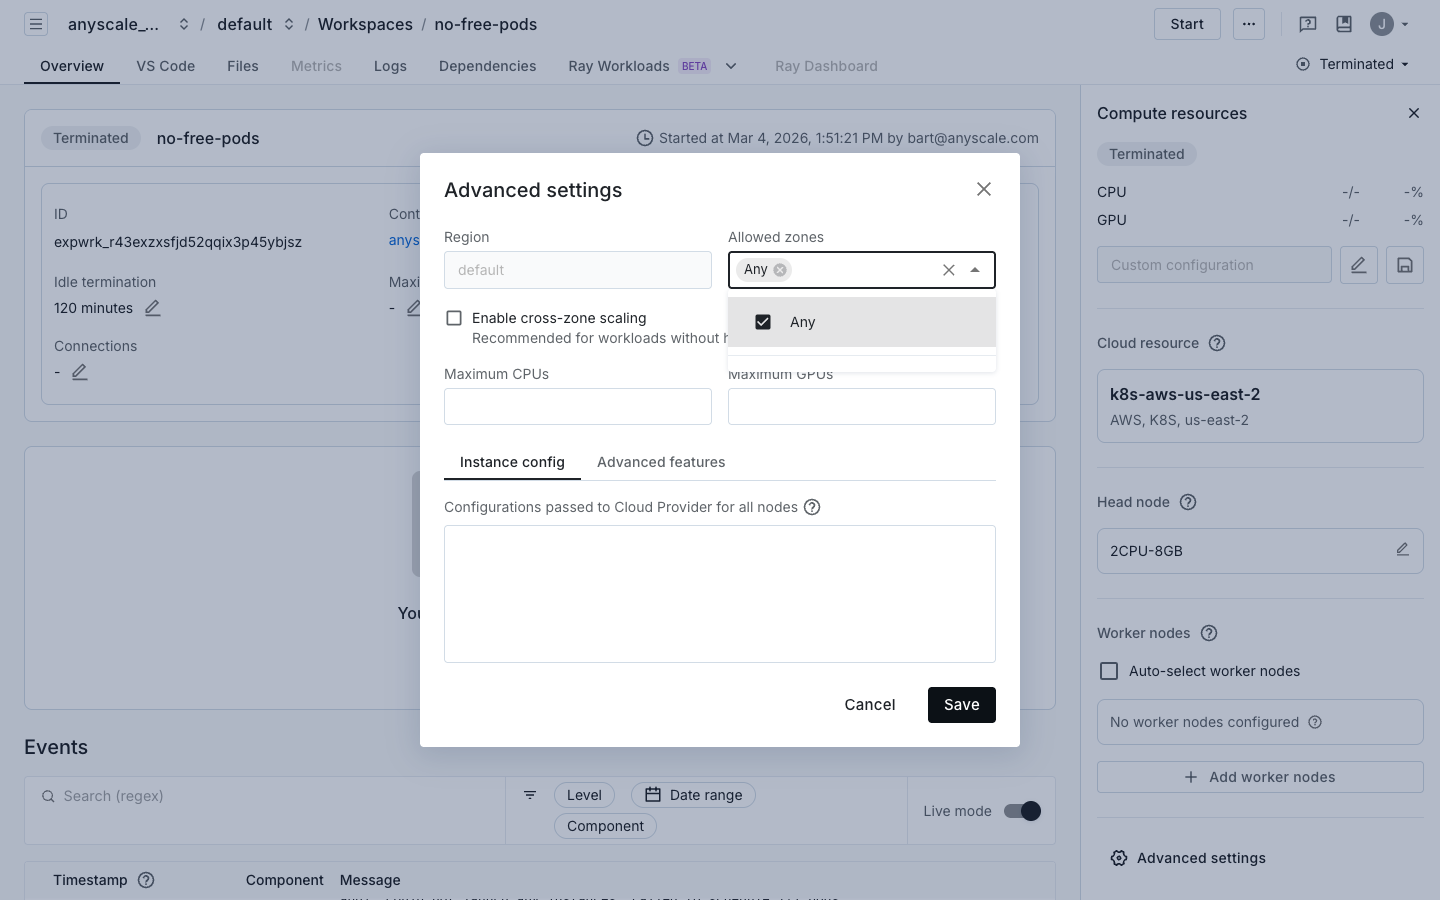Collapse the Allowed zones dropdown arrow
Viewport: 1440px width, 900px height.
click(975, 270)
